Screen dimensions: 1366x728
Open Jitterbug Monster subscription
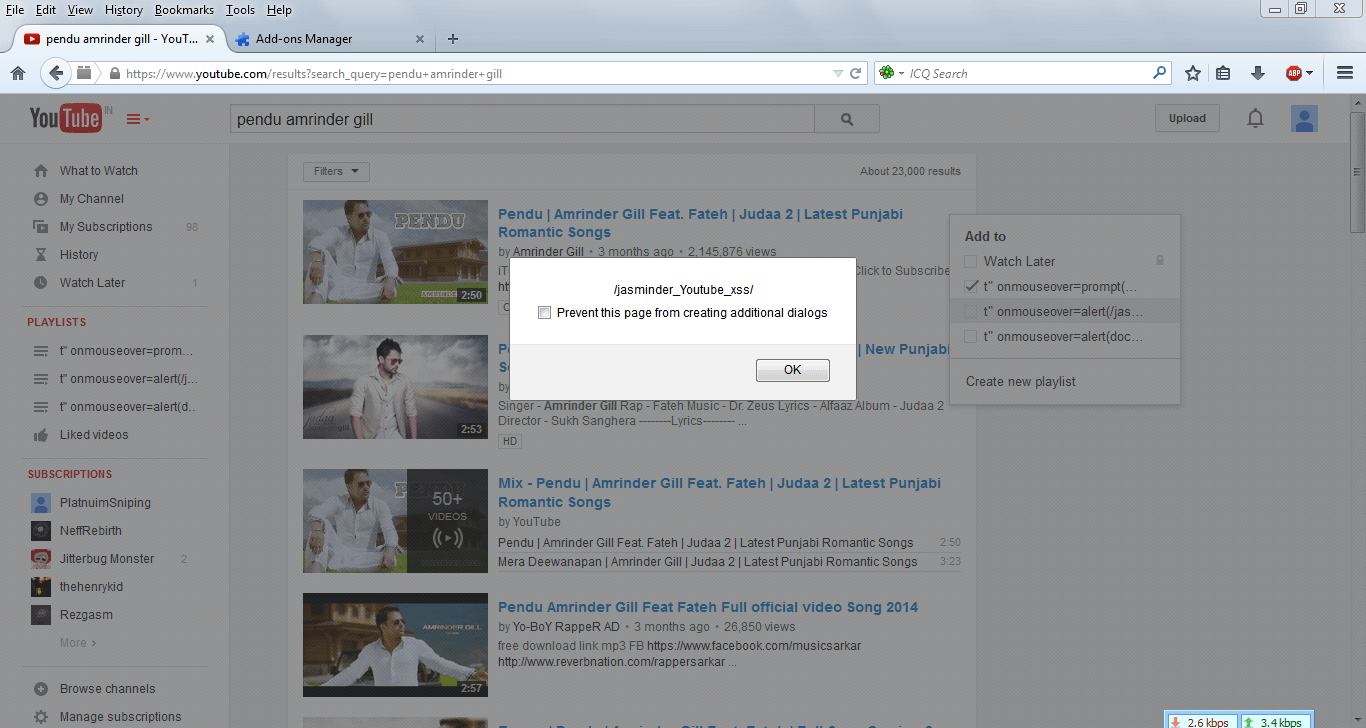click(x=107, y=559)
